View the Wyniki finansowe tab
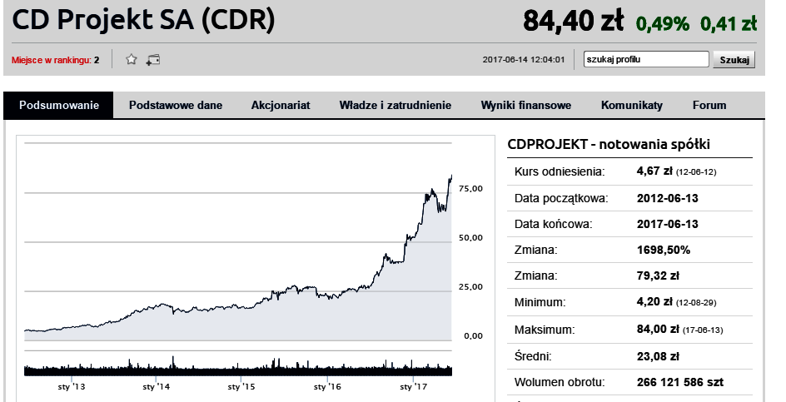The image size is (786, 402). click(526, 105)
